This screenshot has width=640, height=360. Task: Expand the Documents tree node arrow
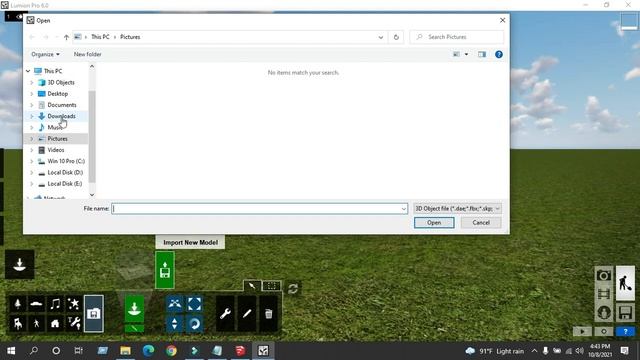point(32,105)
